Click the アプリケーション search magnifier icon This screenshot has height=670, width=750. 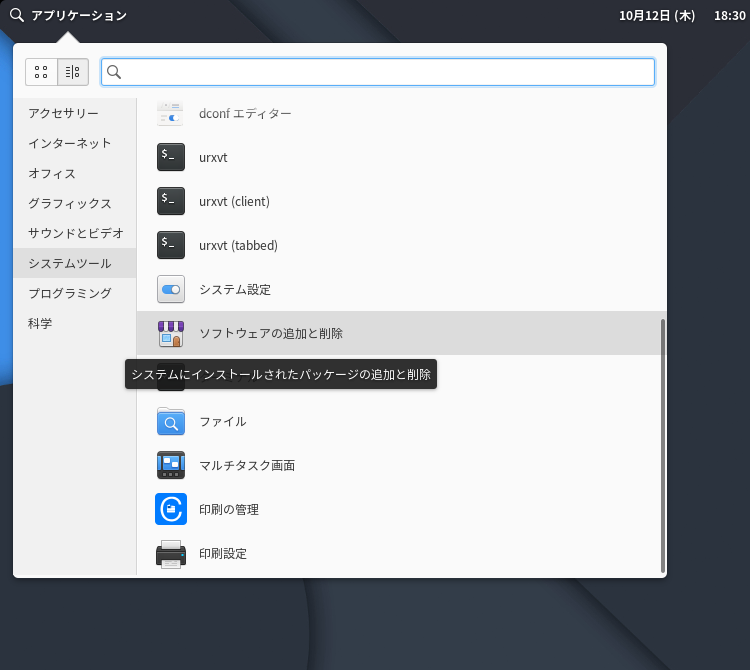click(17, 15)
